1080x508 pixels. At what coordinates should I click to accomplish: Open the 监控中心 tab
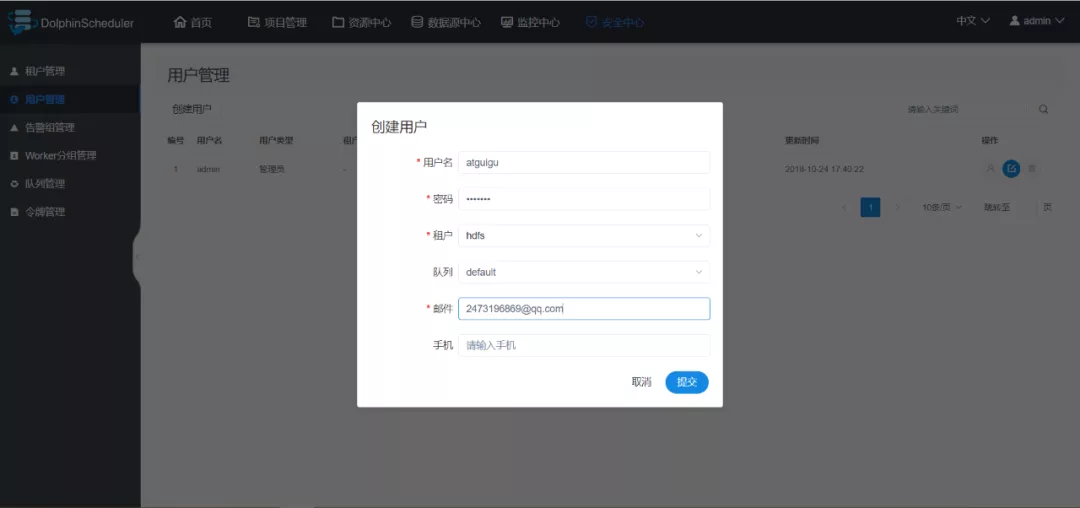point(530,22)
